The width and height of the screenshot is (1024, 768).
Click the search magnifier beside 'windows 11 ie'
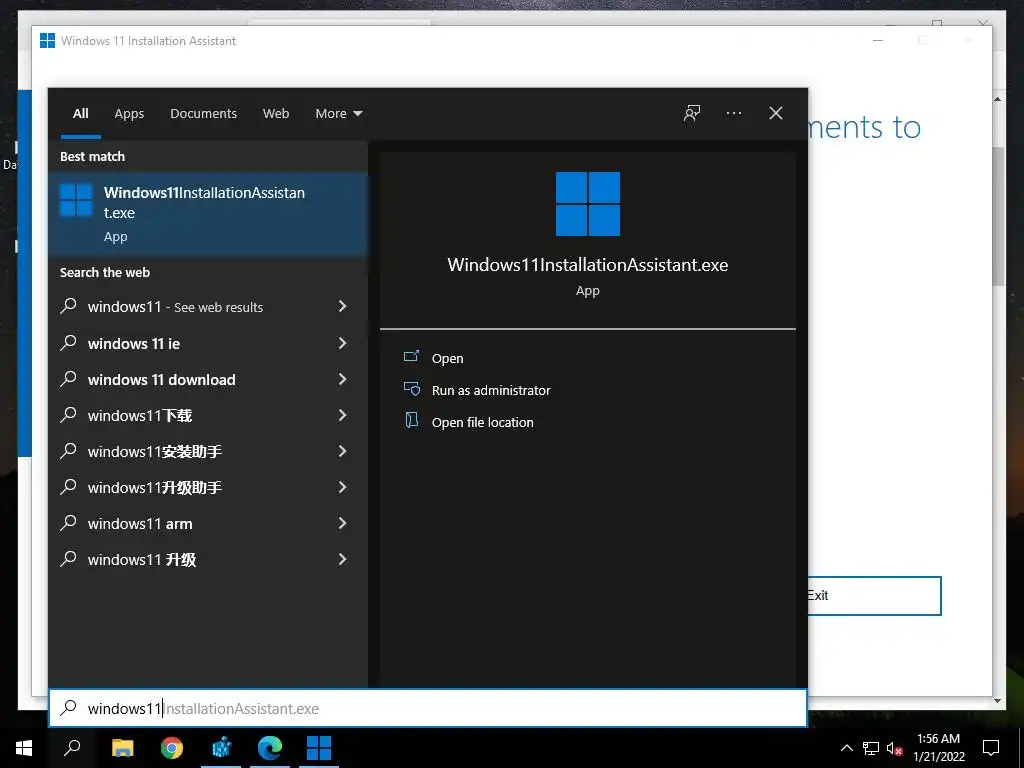69,342
